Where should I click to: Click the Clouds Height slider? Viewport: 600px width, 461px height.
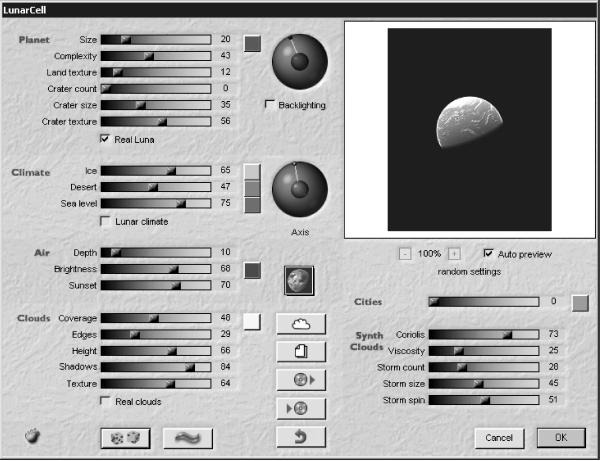156,351
